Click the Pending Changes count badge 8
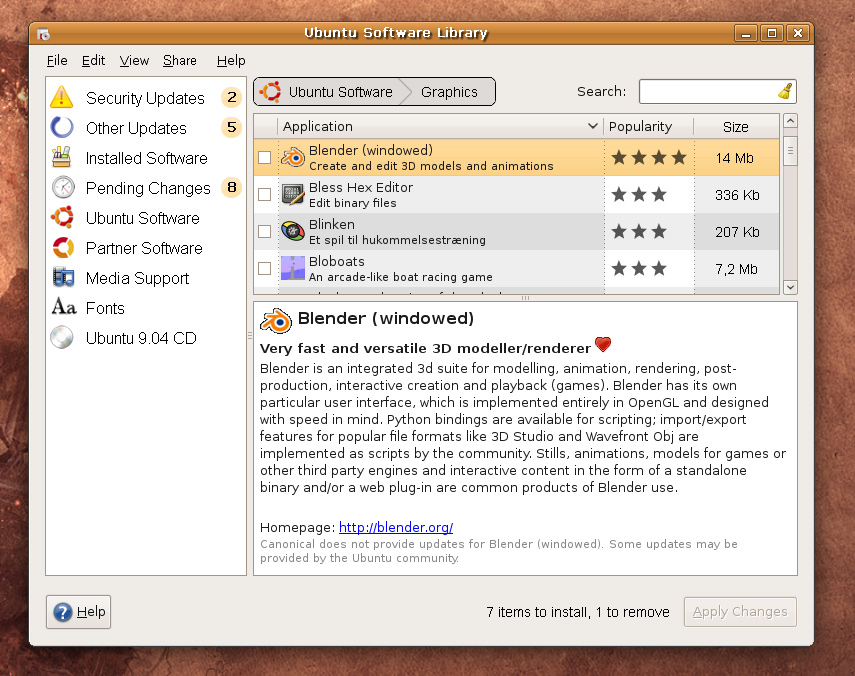The width and height of the screenshot is (855, 676). point(232,187)
